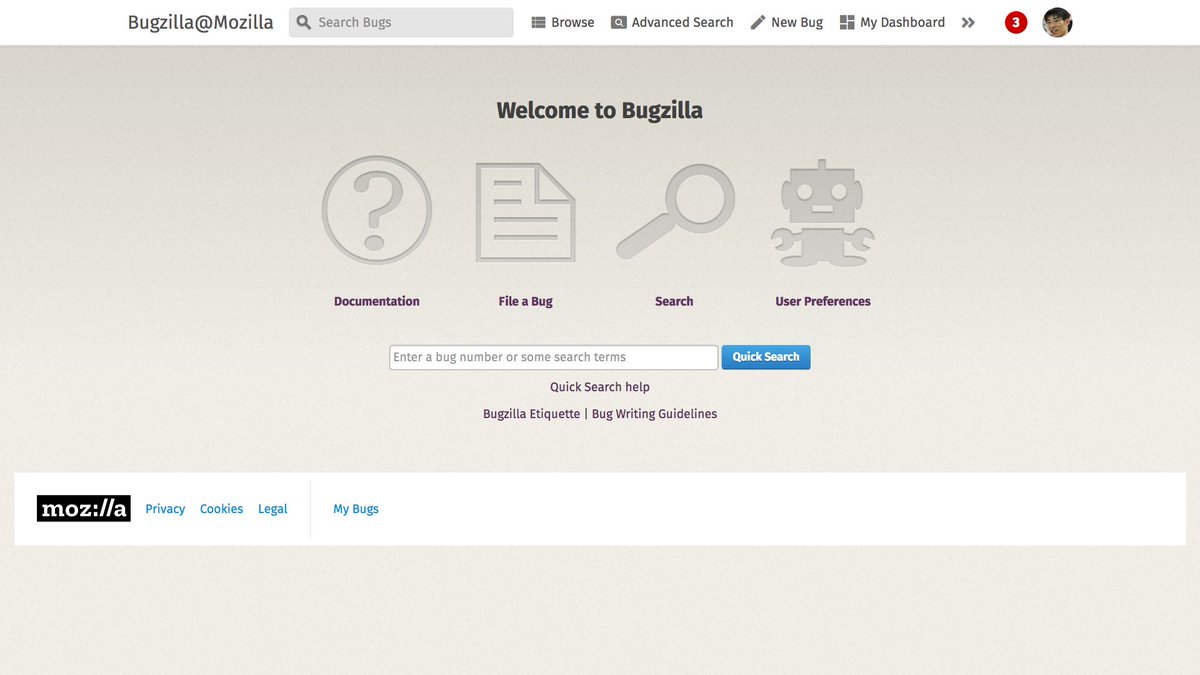Screen dimensions: 1200x675
Task: Click the magnifier icon in Search Bugs box
Action: (304, 22)
